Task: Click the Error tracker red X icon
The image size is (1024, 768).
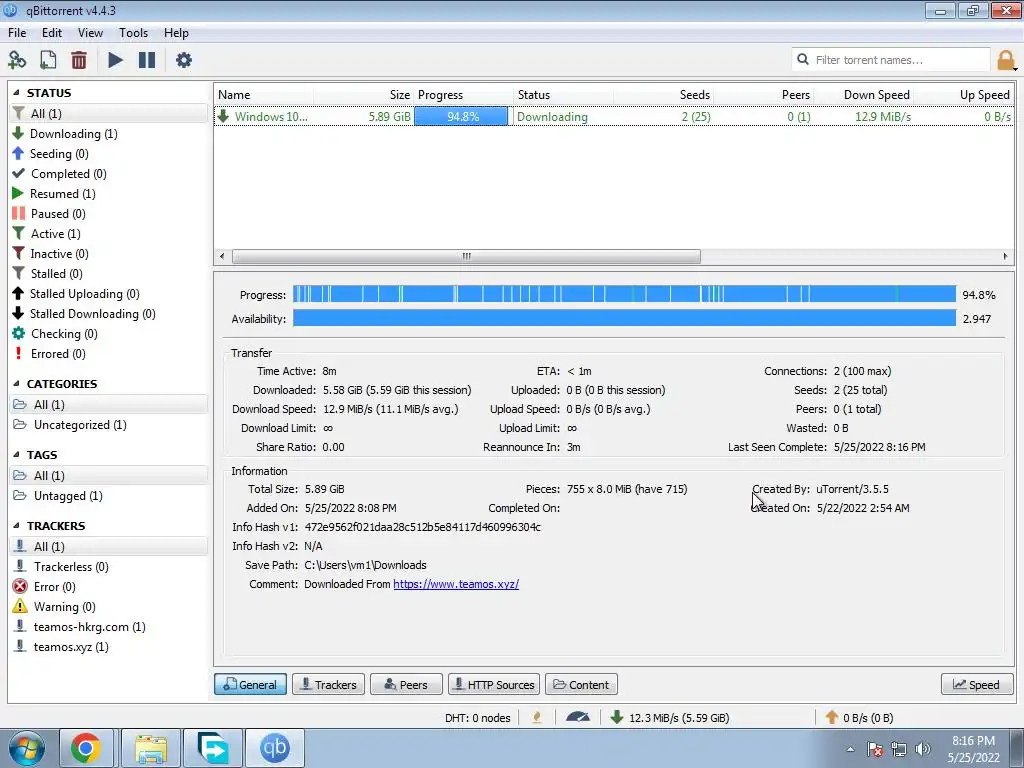Action: (x=20, y=586)
